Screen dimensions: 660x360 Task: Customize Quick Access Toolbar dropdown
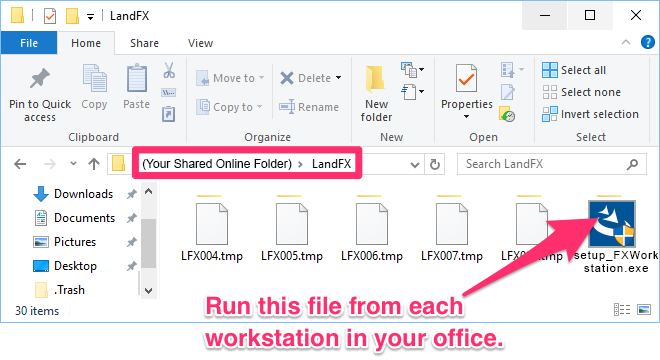90,17
